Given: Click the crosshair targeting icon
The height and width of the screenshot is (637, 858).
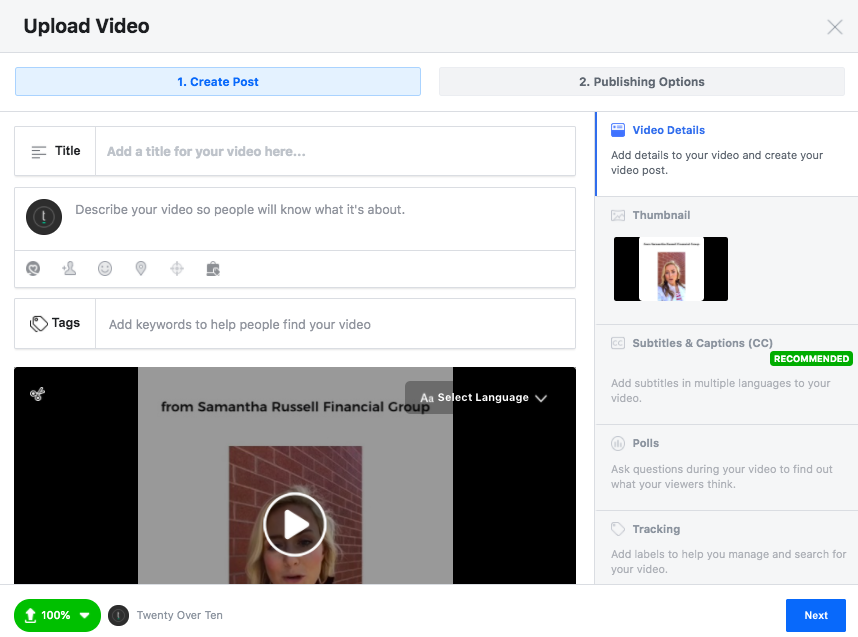Looking at the screenshot, I should coord(177,269).
